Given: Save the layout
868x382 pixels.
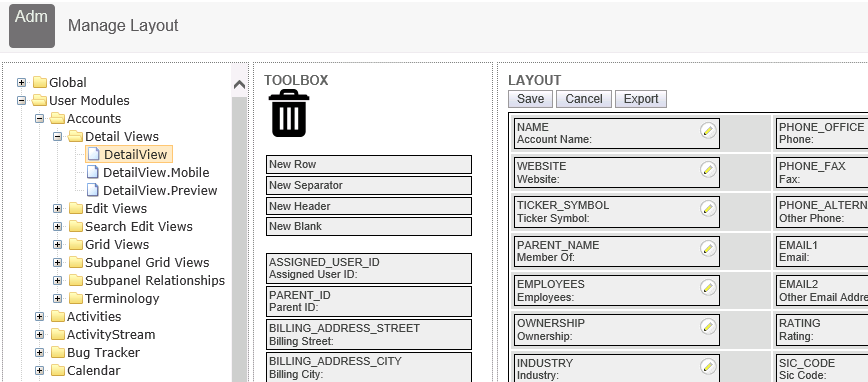Looking at the screenshot, I should (x=530, y=99).
